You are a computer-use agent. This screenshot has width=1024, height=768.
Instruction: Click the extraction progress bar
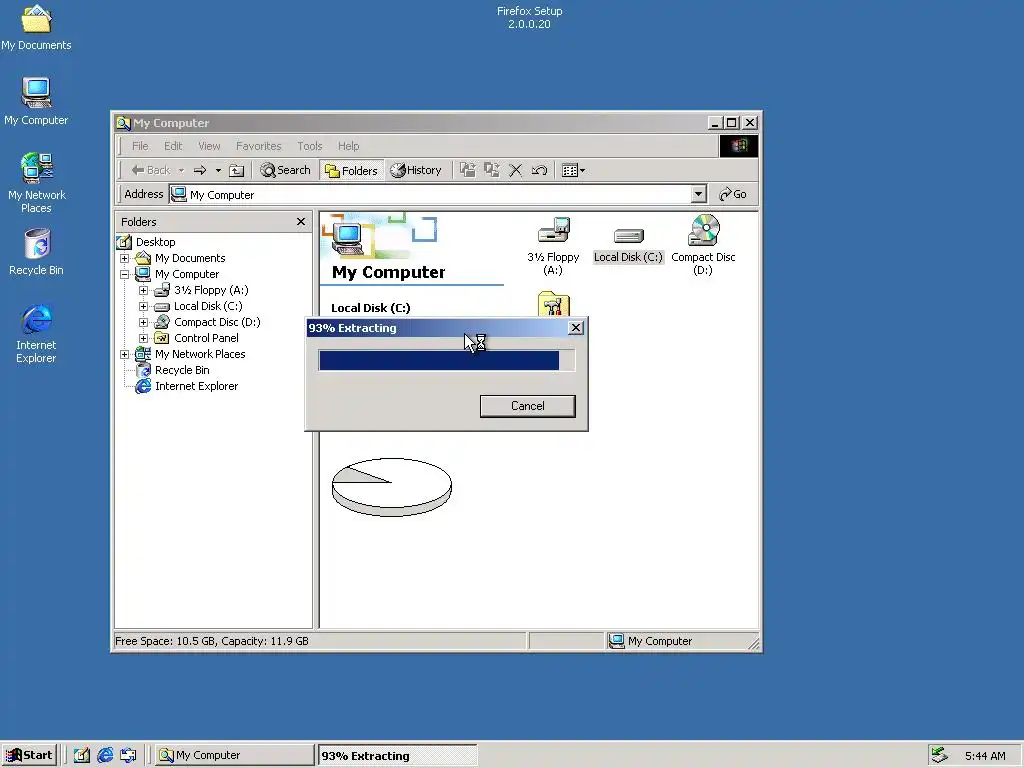(447, 360)
